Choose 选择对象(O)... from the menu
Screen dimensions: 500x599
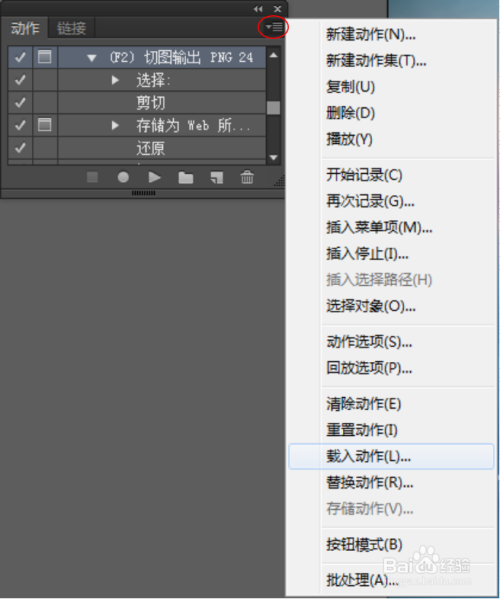(392, 306)
